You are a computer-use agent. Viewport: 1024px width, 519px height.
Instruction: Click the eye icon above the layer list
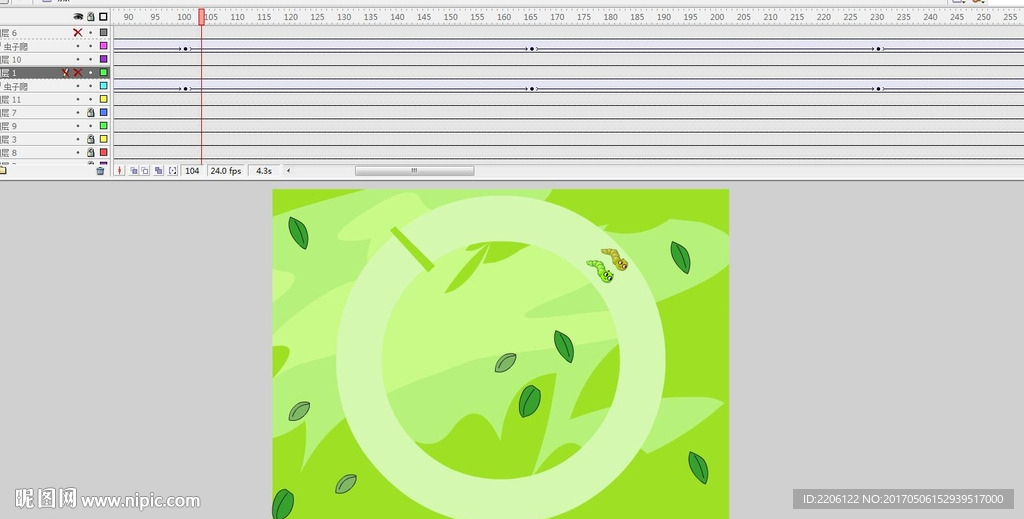pos(78,17)
